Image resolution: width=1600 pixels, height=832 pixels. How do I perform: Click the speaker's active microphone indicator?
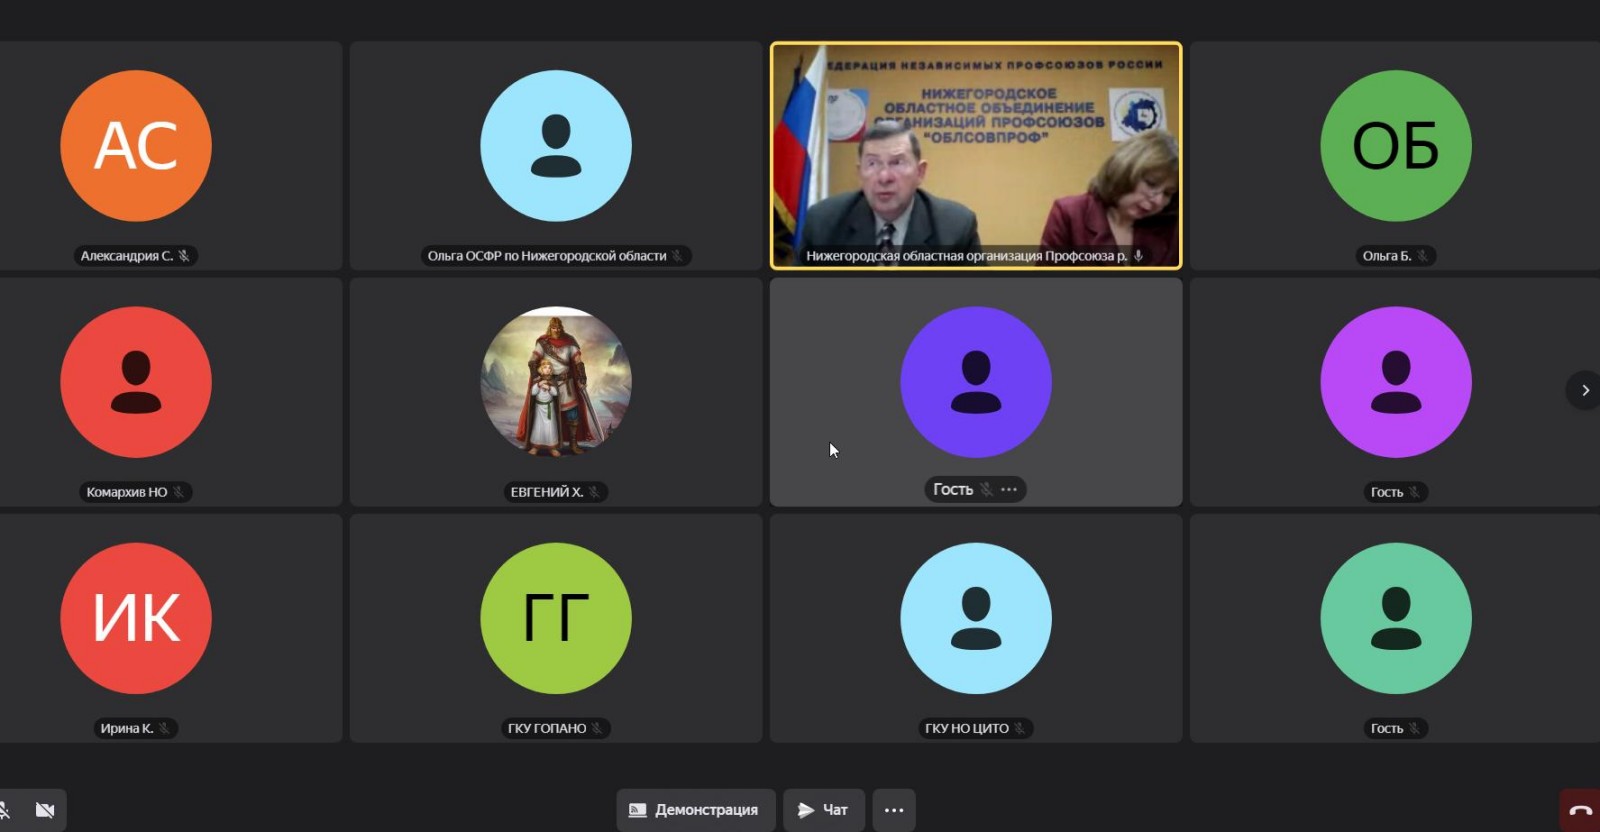pyautogui.click(x=1138, y=256)
